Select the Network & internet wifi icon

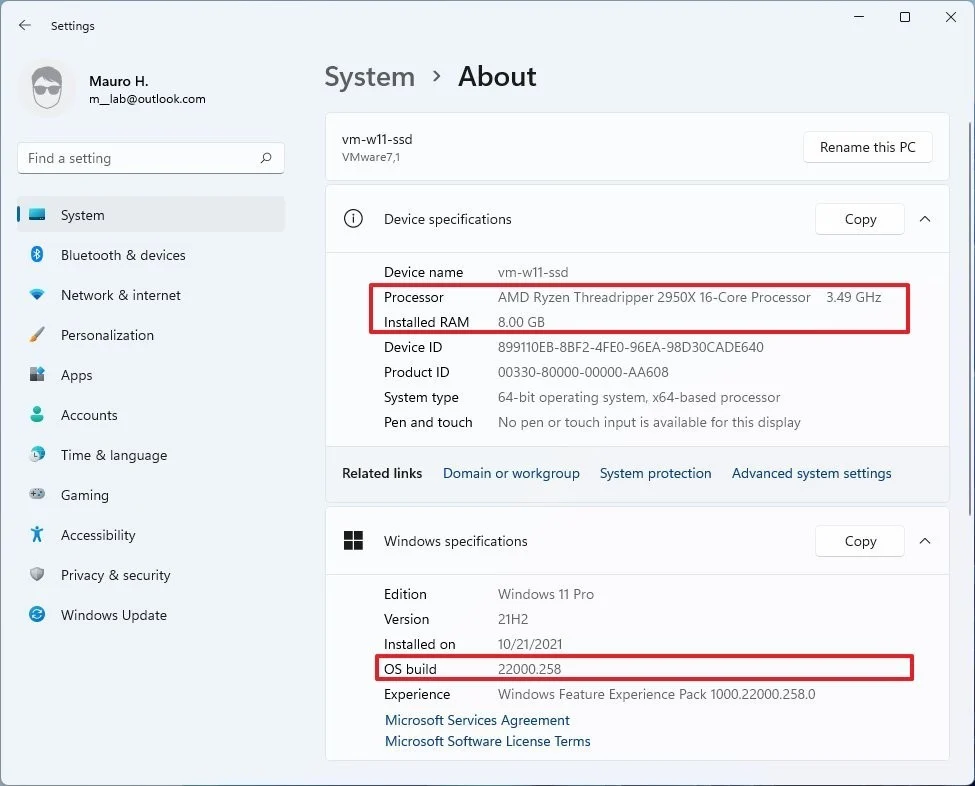[37, 295]
